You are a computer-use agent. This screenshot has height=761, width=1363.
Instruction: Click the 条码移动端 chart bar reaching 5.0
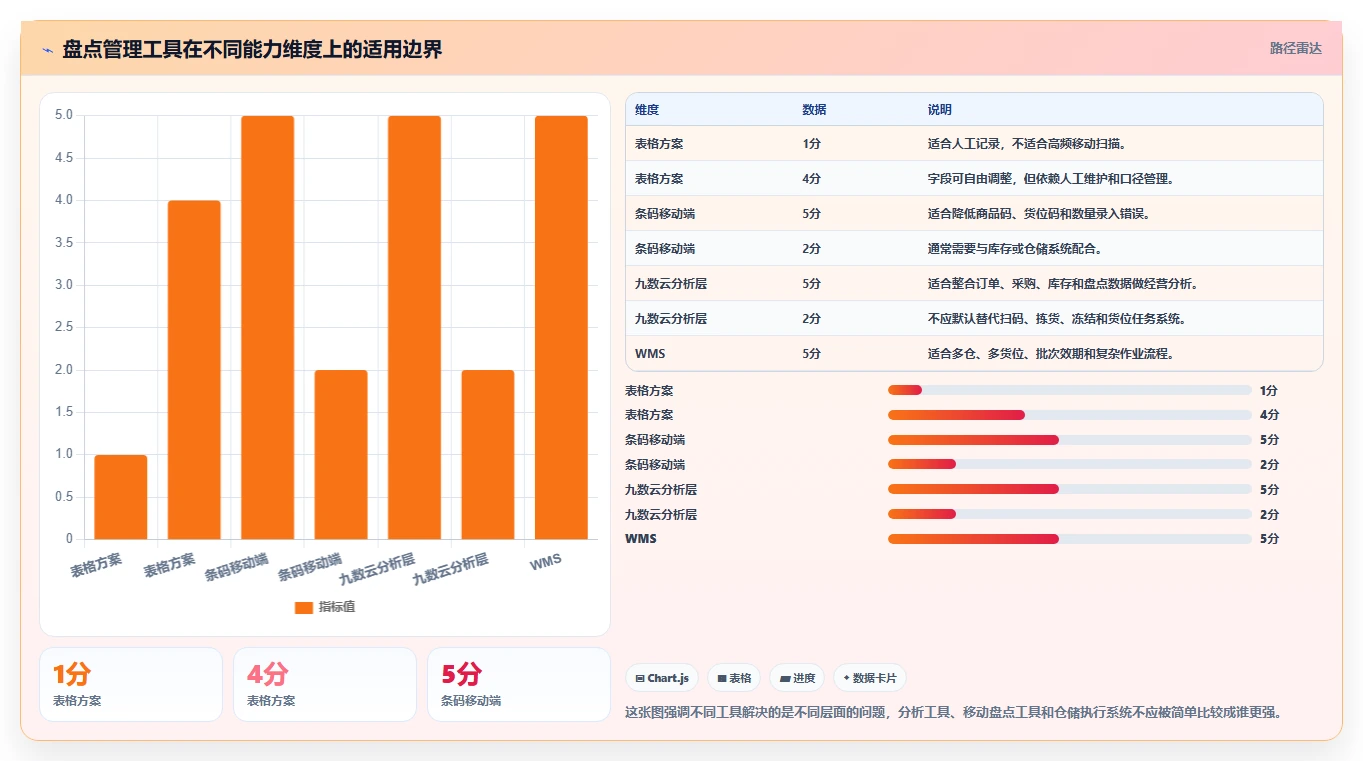268,328
